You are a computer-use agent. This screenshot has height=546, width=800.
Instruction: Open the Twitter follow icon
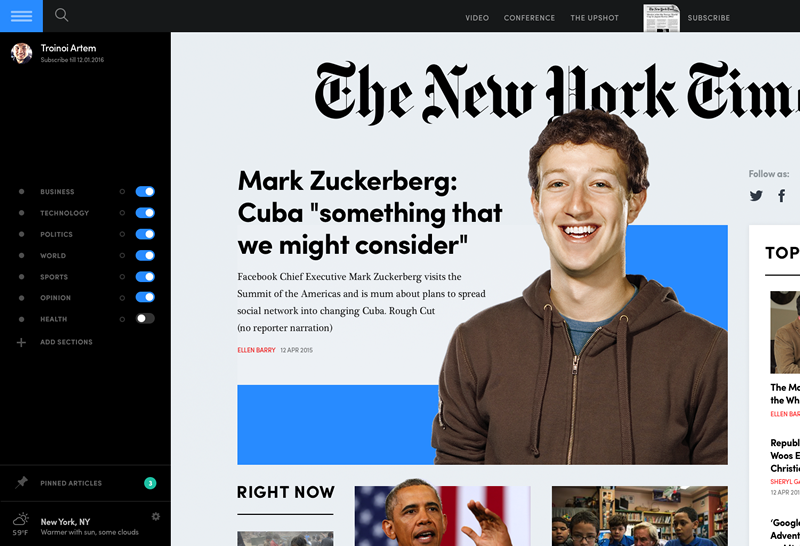[x=756, y=195]
